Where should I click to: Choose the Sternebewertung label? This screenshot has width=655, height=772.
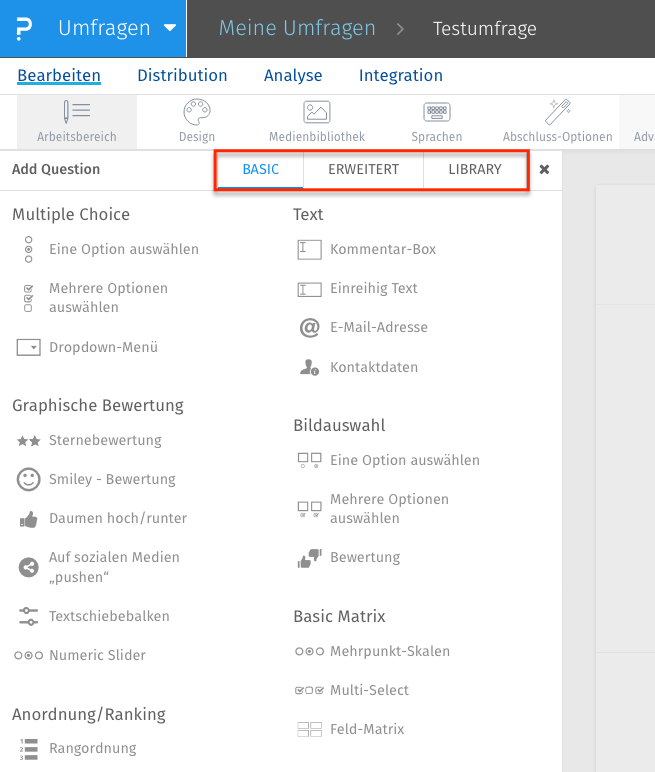click(x=105, y=440)
